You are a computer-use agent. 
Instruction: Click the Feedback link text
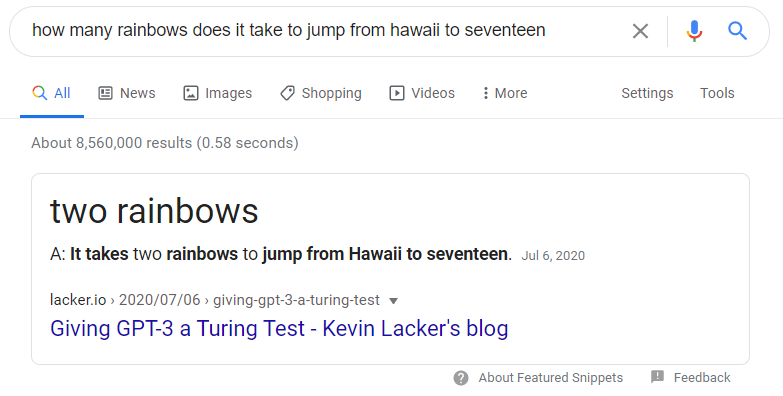click(x=702, y=378)
